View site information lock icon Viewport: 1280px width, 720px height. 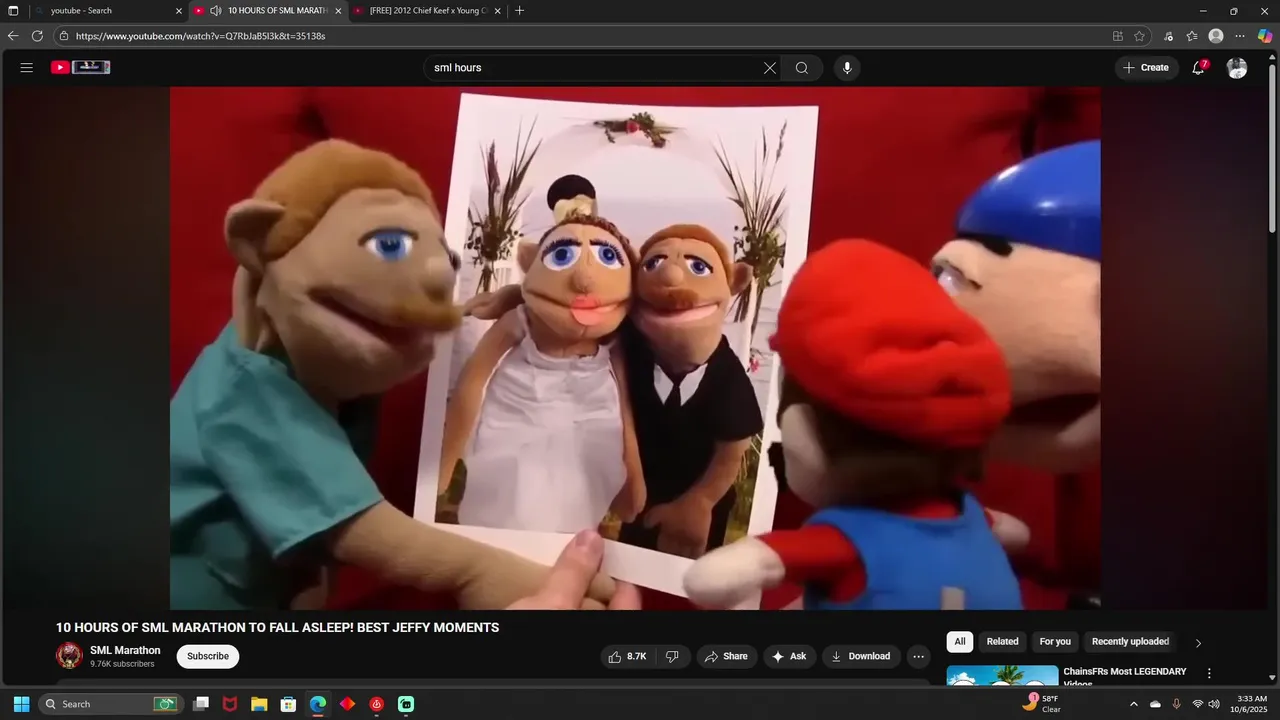pyautogui.click(x=64, y=36)
